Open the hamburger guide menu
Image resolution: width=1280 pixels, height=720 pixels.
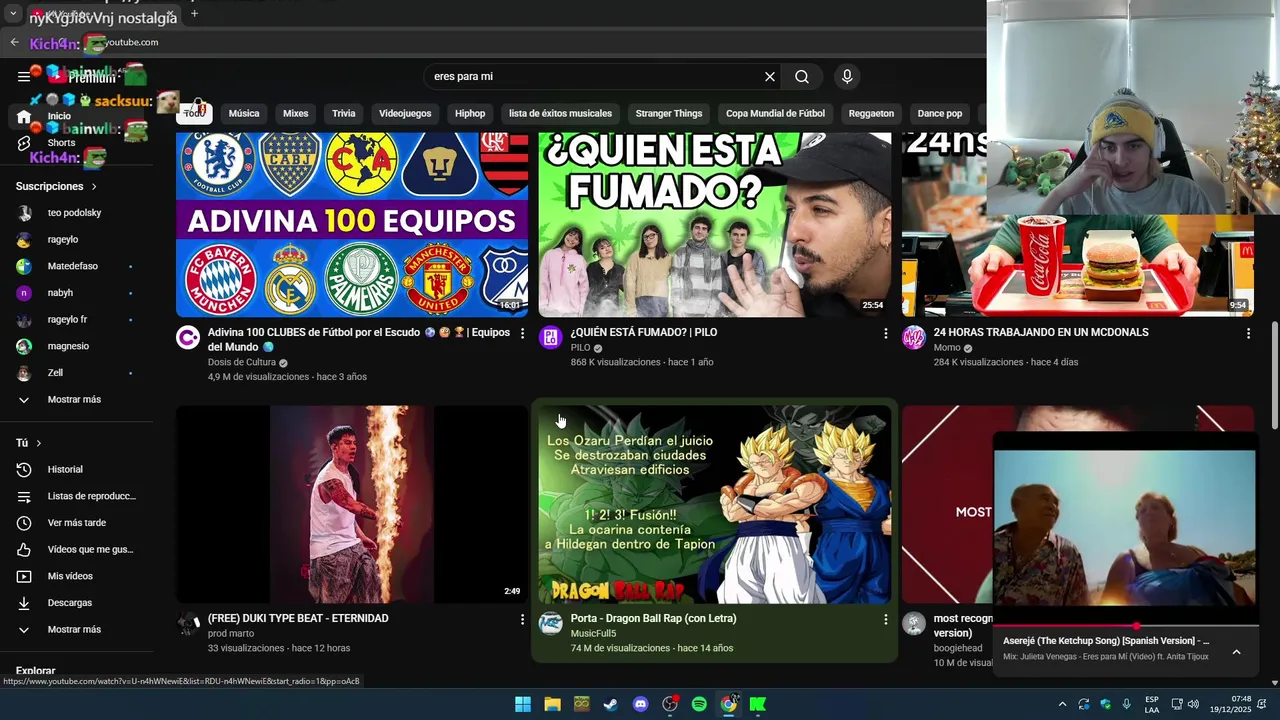(x=23, y=76)
